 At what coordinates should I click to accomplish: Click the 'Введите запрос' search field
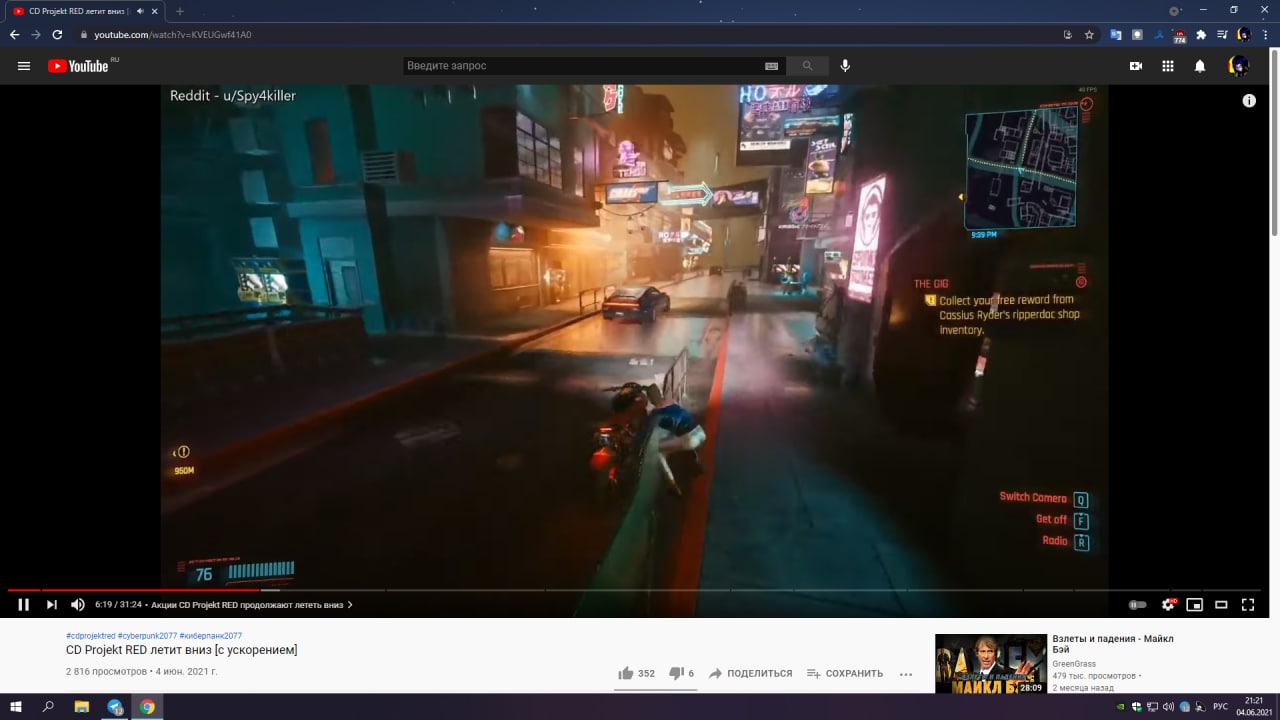click(x=583, y=66)
